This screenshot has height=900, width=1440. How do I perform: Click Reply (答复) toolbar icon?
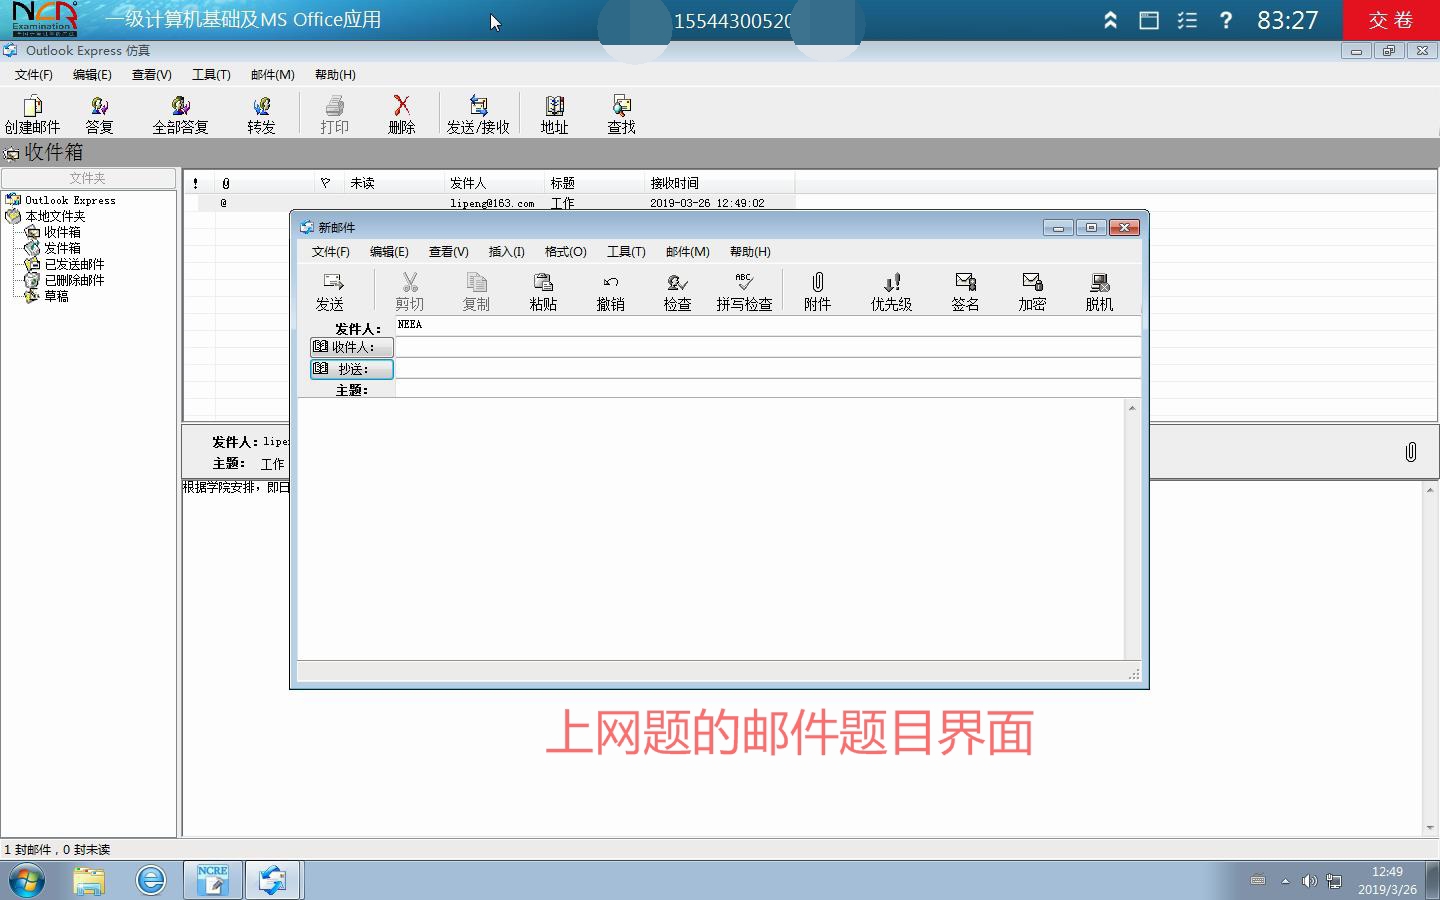(99, 114)
